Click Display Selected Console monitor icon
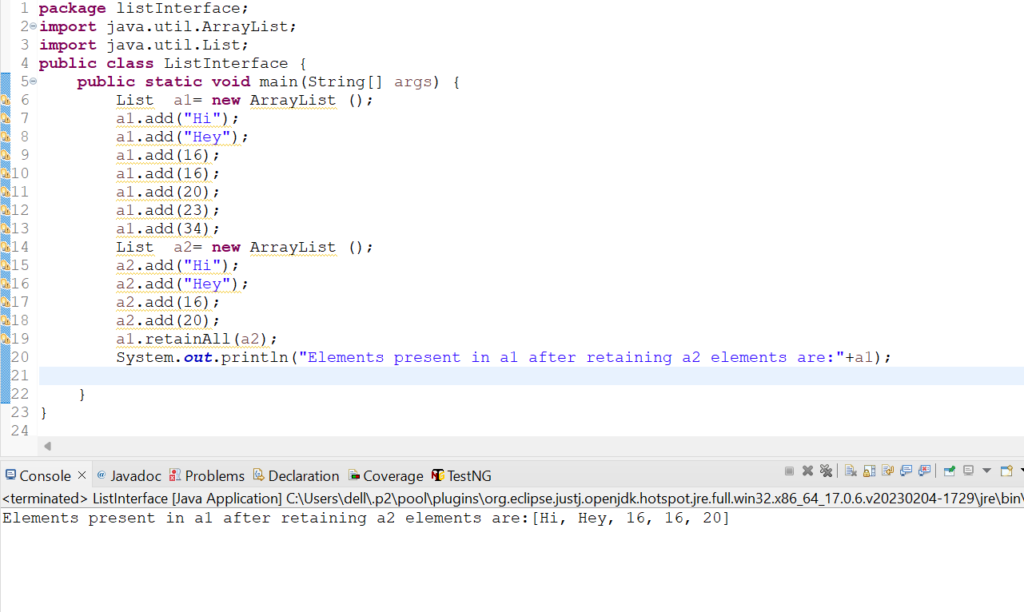 tap(968, 471)
